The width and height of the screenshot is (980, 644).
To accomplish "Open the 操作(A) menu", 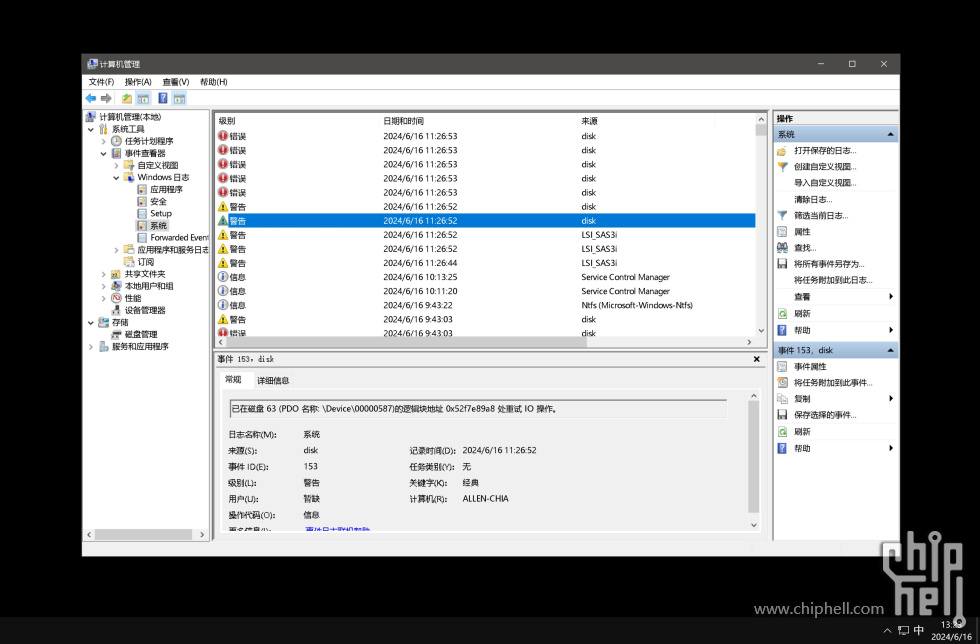I will coord(138,82).
